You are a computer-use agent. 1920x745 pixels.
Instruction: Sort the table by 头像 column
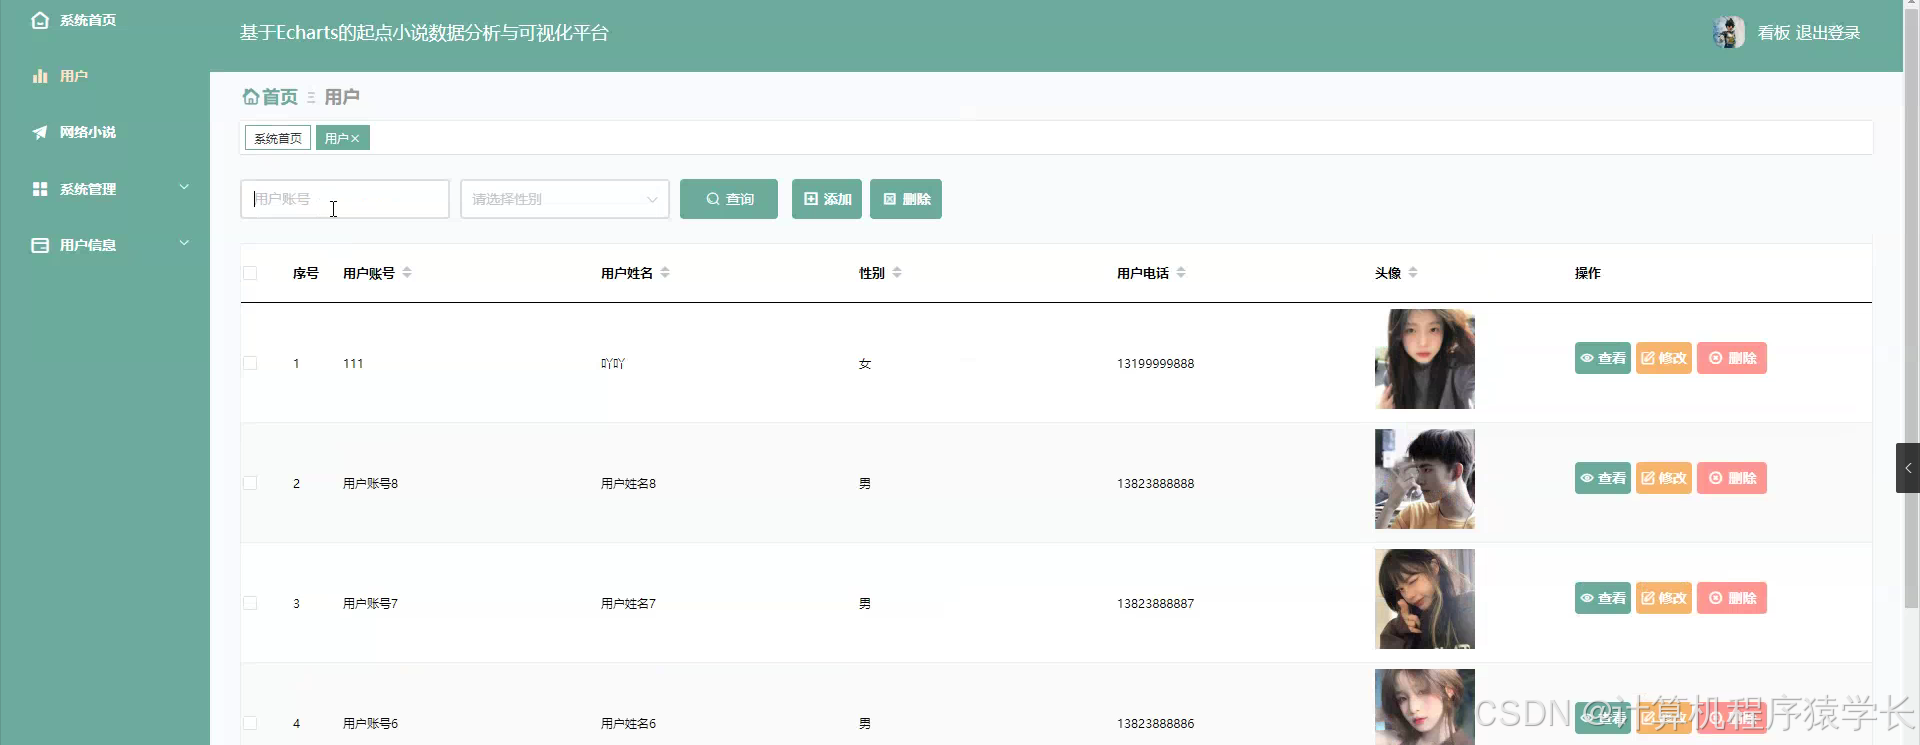click(x=1413, y=273)
